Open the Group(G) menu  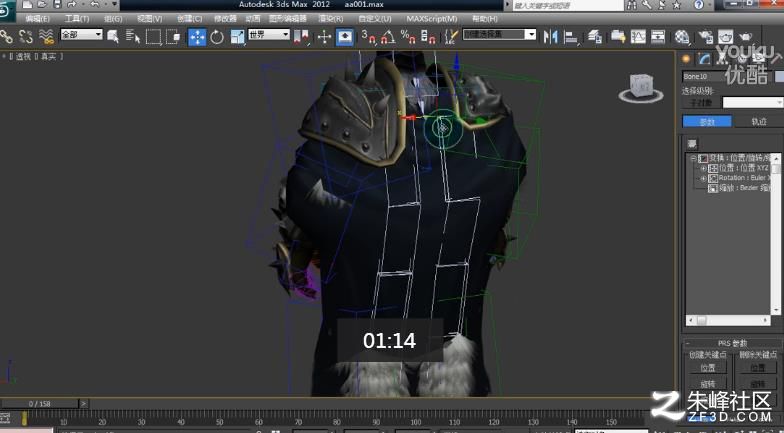coord(113,18)
